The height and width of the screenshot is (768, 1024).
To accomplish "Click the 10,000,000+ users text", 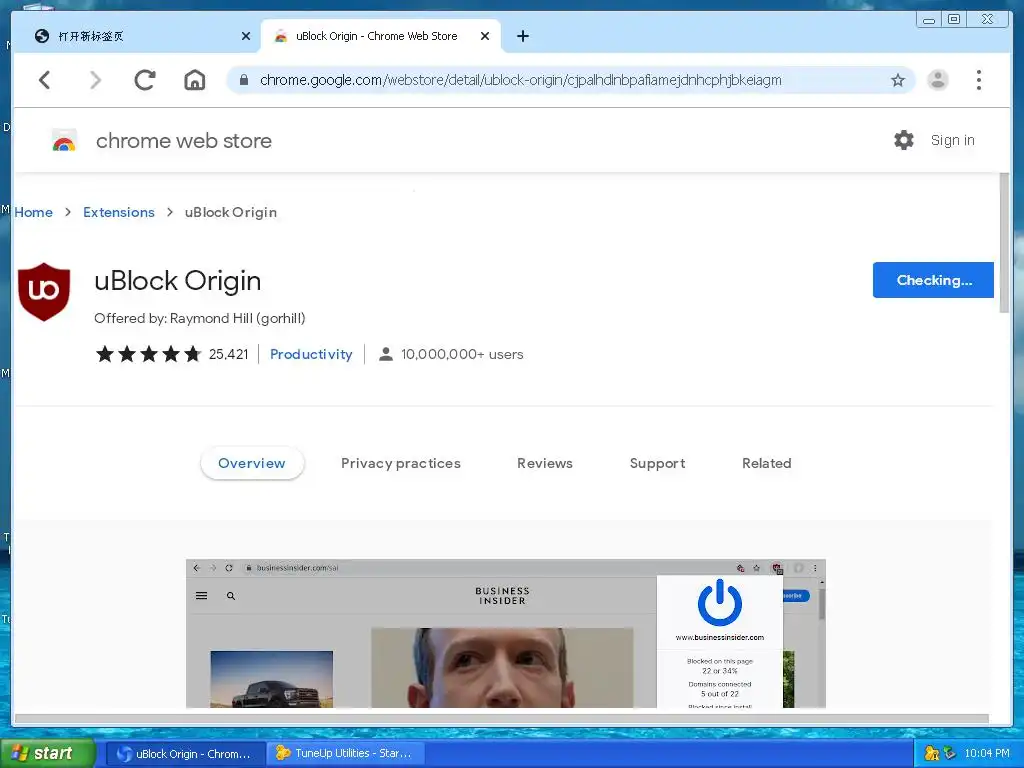I will (462, 354).
